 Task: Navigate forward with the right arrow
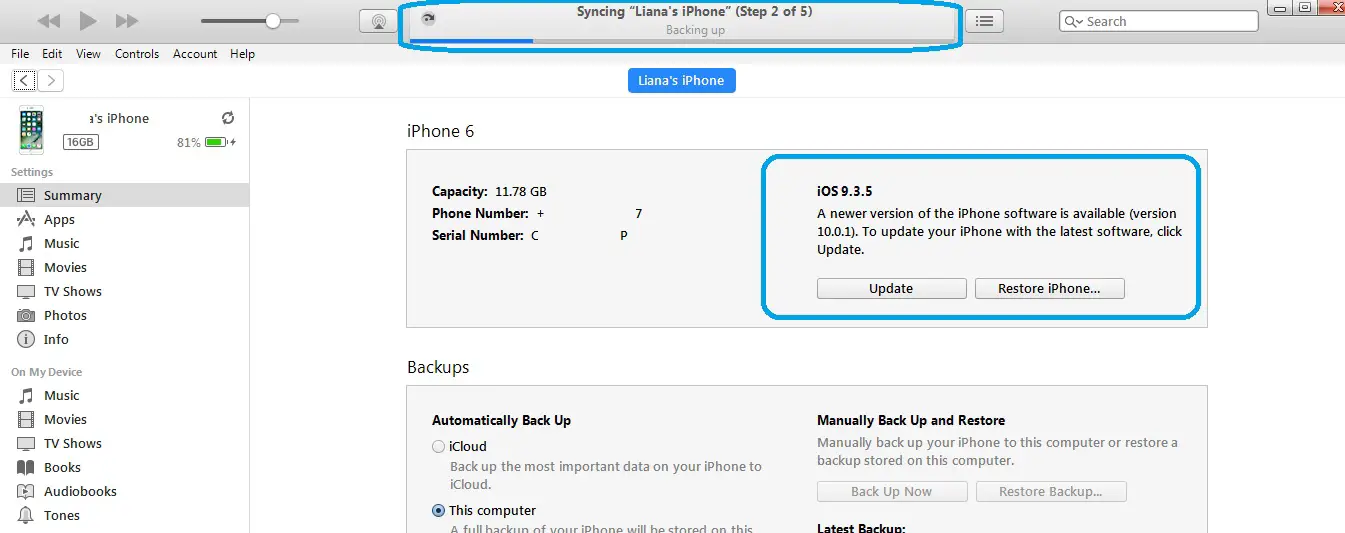click(x=51, y=80)
